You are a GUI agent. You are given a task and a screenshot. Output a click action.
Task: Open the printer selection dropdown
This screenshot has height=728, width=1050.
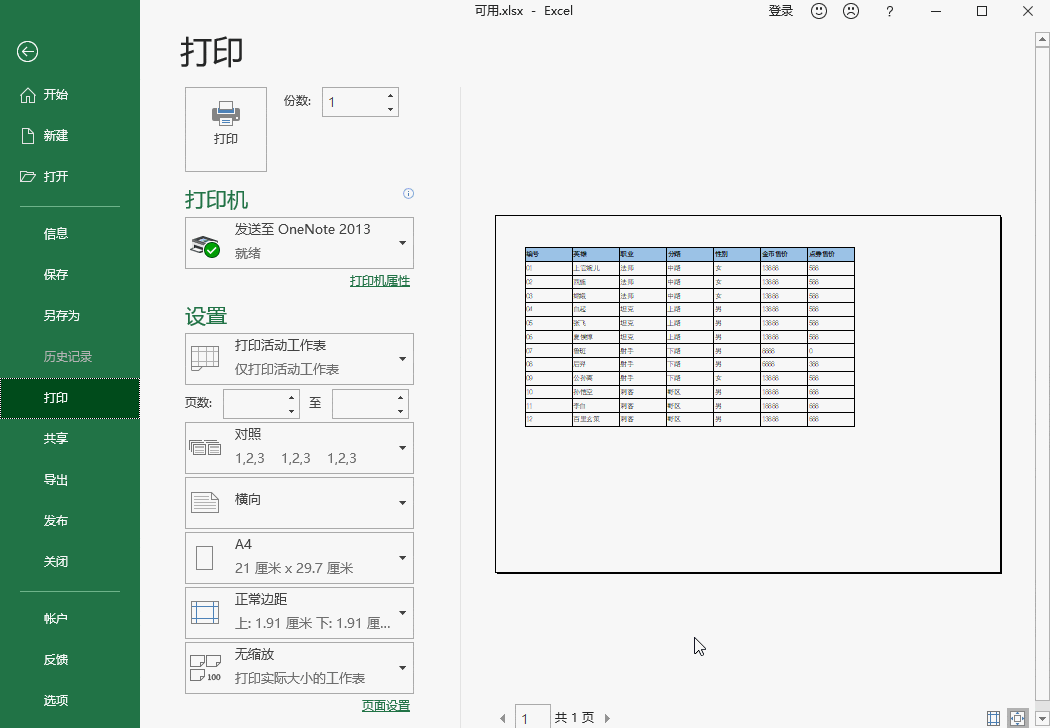299,243
